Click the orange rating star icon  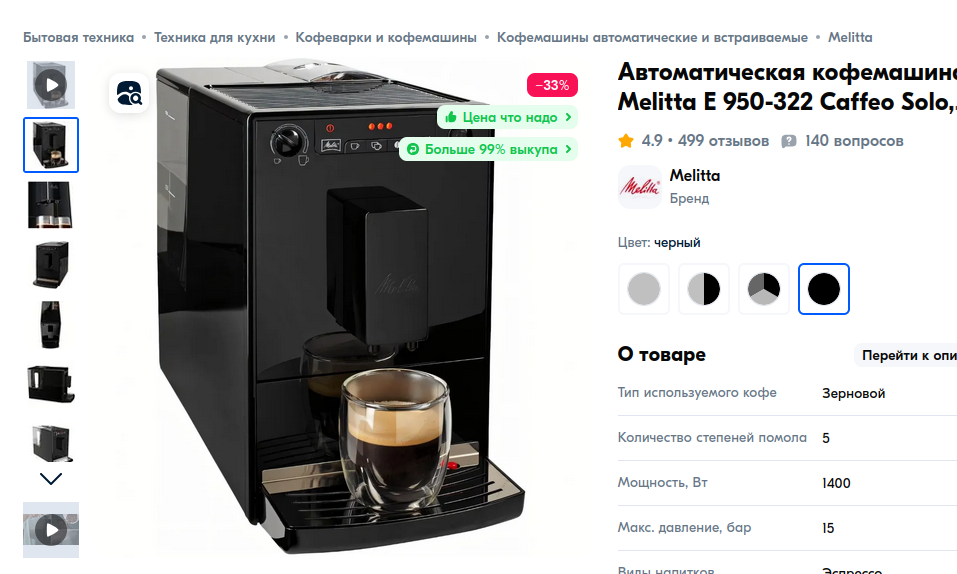point(626,141)
